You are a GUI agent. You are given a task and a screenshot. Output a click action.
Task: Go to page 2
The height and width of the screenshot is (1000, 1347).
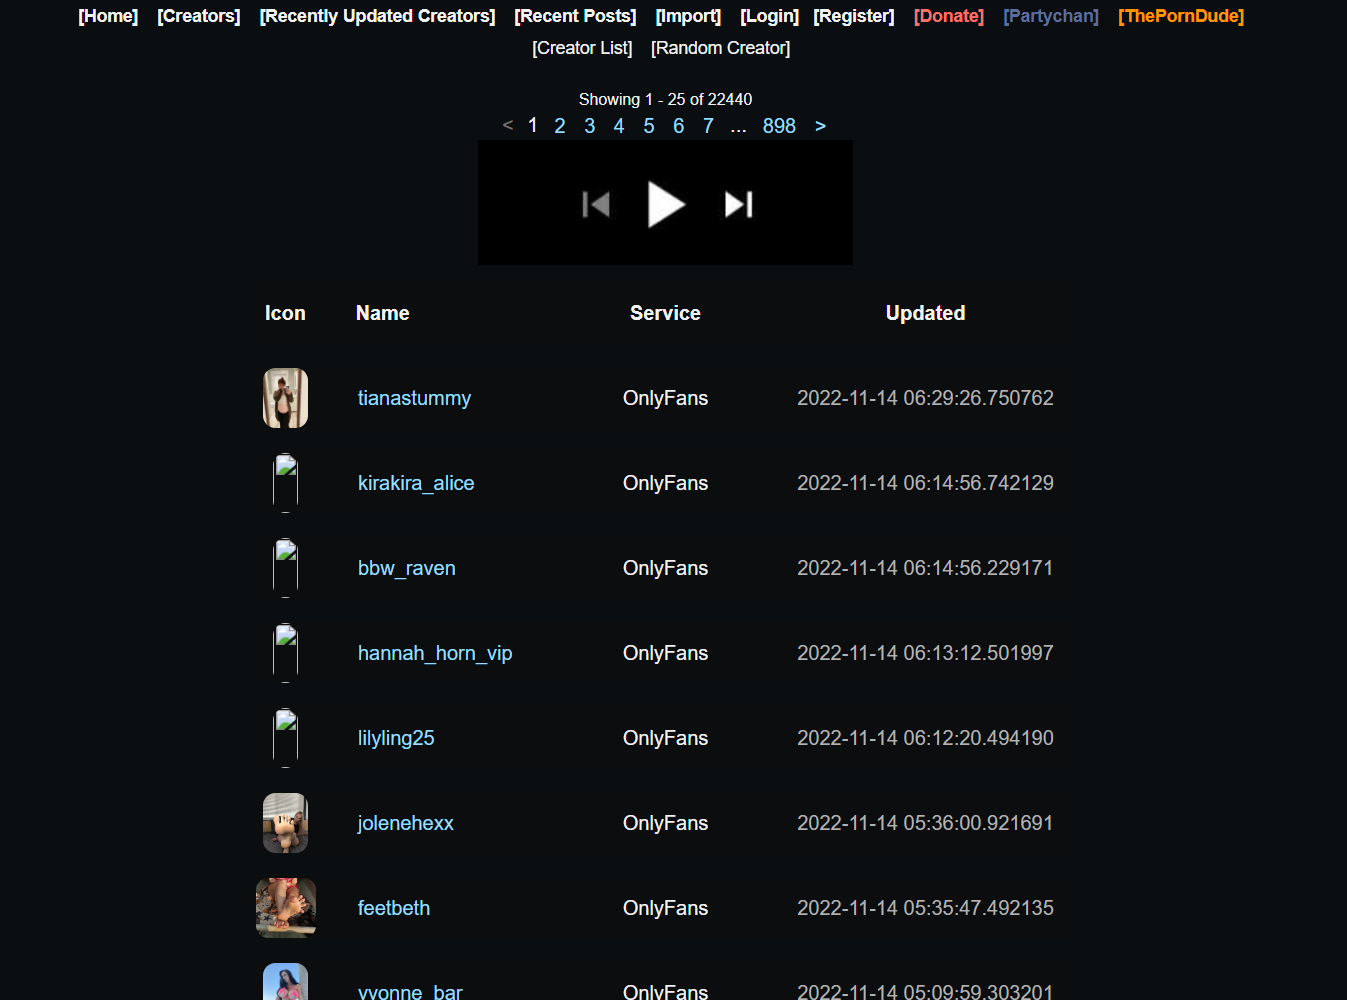click(x=560, y=126)
